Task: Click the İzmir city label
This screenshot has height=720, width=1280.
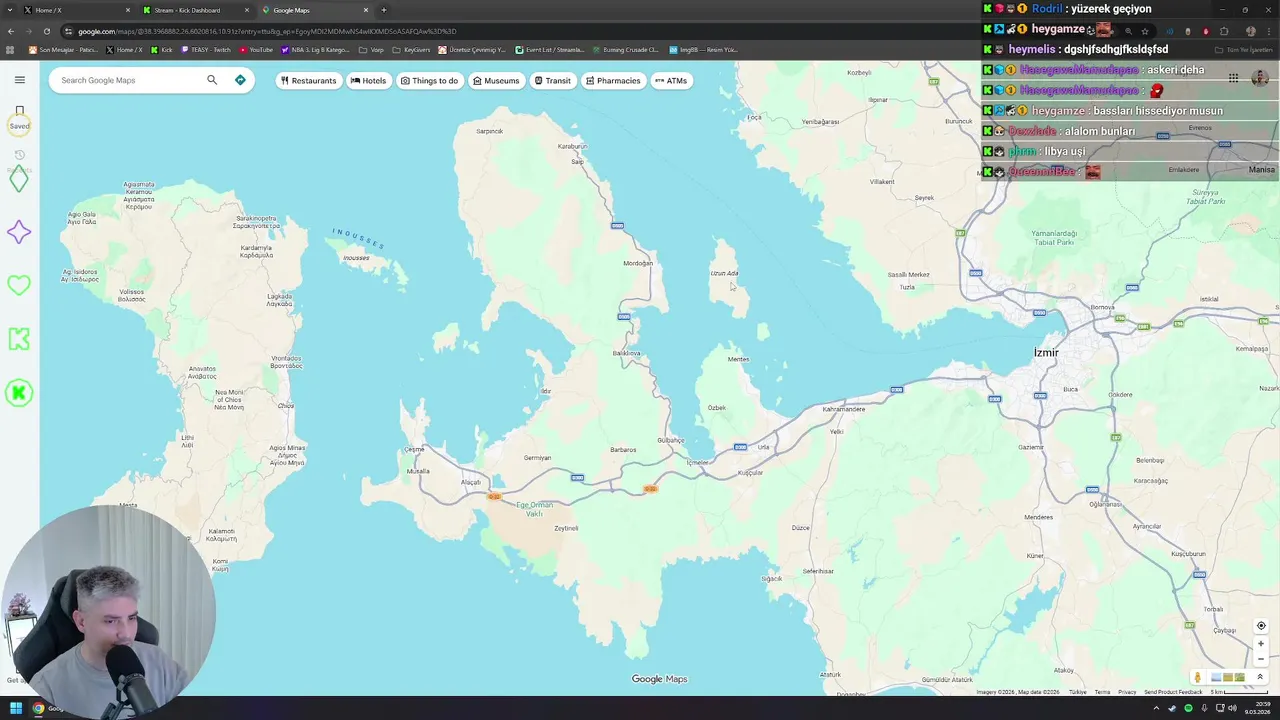Action: point(1046,352)
